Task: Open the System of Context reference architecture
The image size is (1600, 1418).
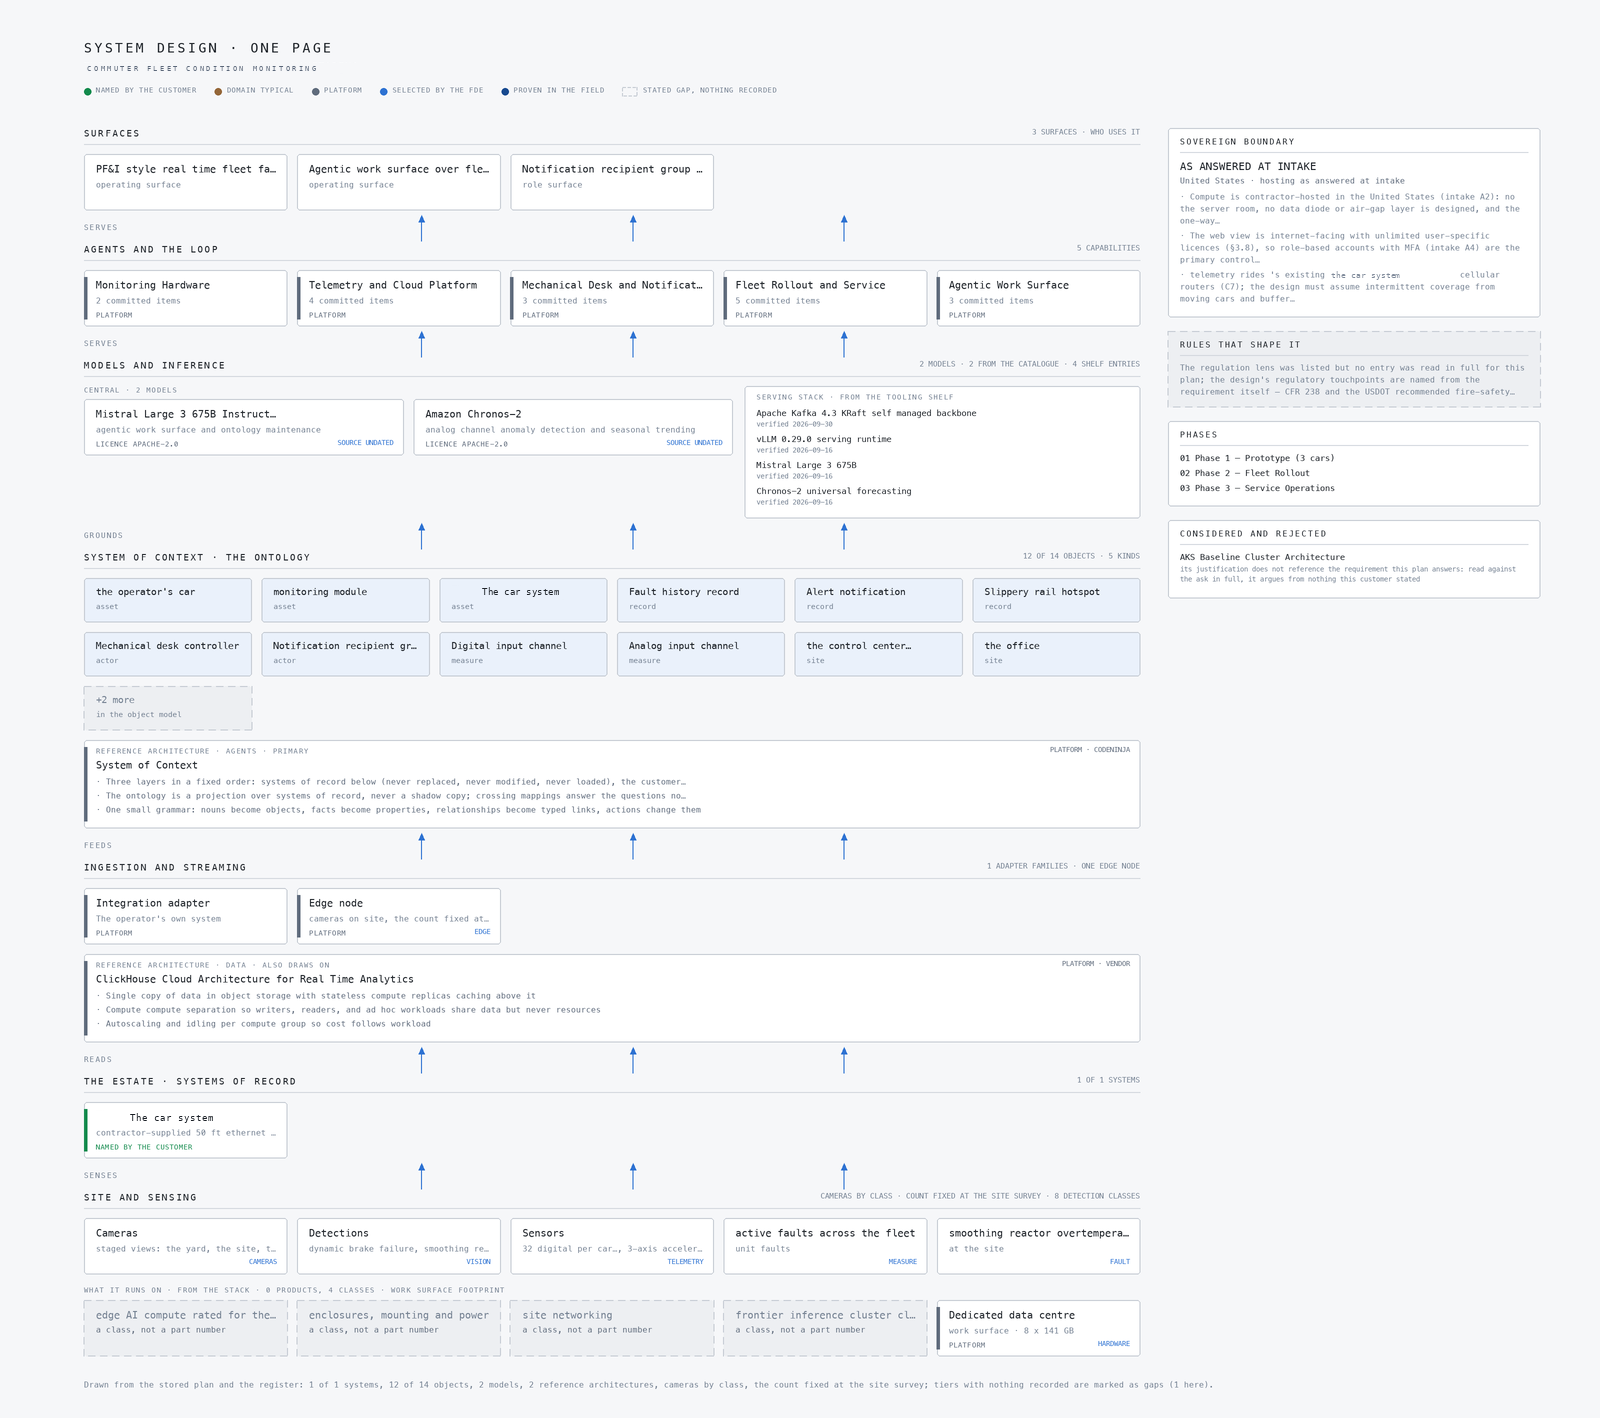Action: [x=612, y=784]
